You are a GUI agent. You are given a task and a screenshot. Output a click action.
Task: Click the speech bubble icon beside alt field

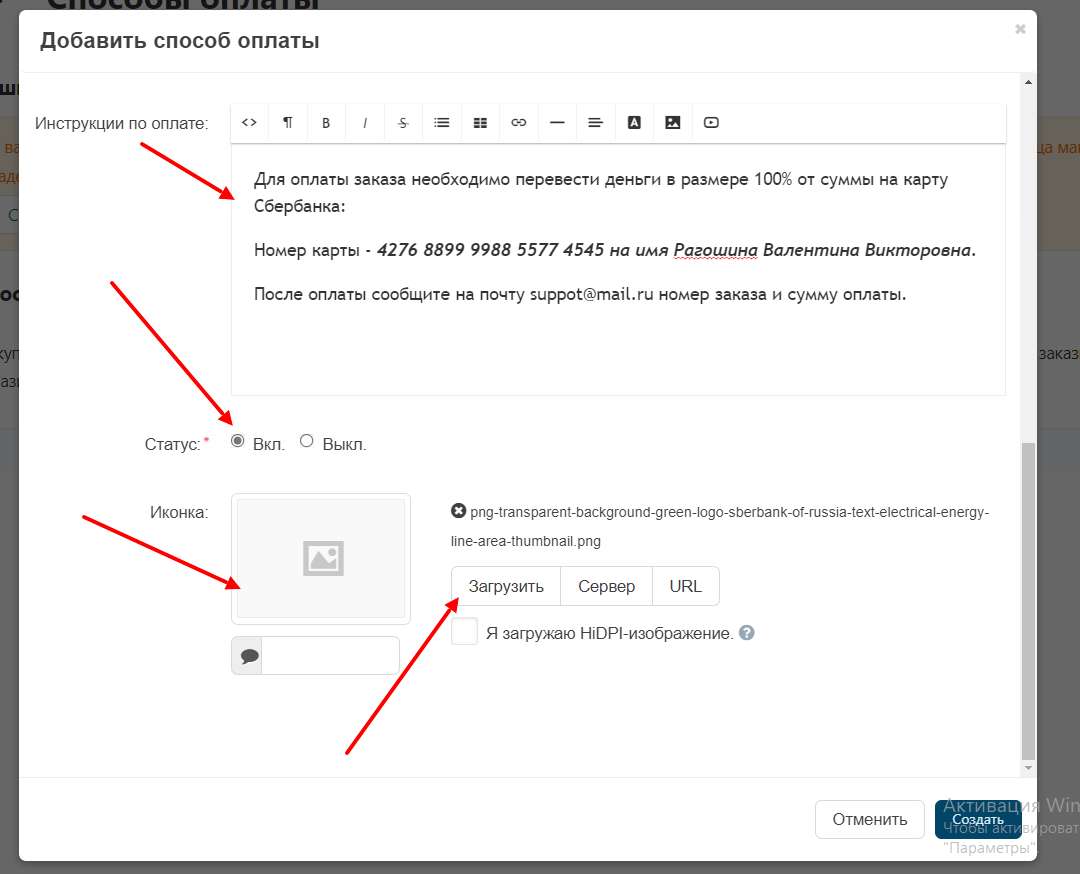pos(249,656)
